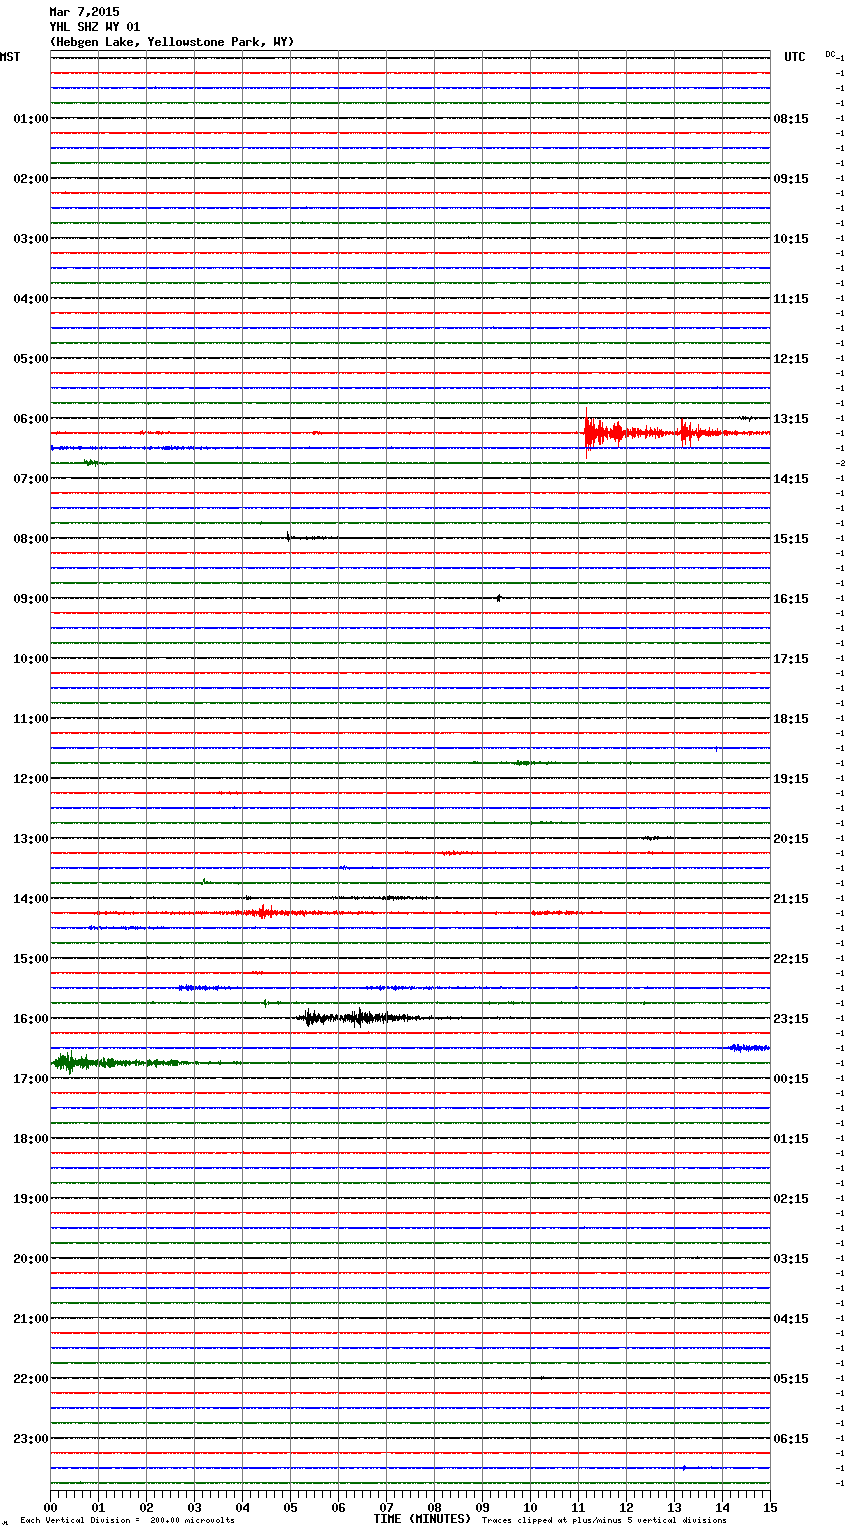Click the UTC timezone header
Image resolution: width=850 pixels, height=1534 pixels.
(x=795, y=57)
